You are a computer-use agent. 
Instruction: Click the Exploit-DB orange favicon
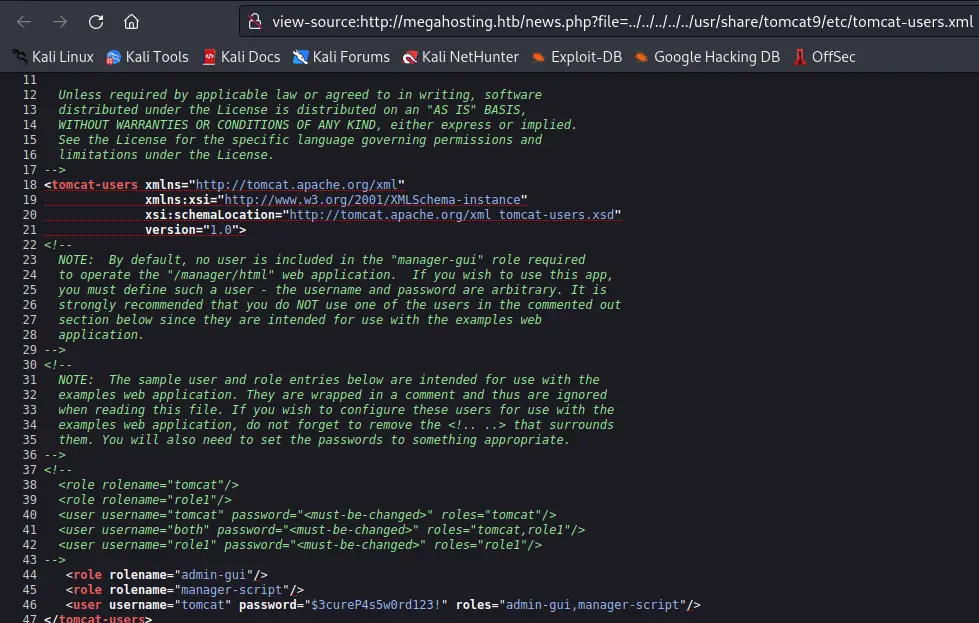coord(538,57)
